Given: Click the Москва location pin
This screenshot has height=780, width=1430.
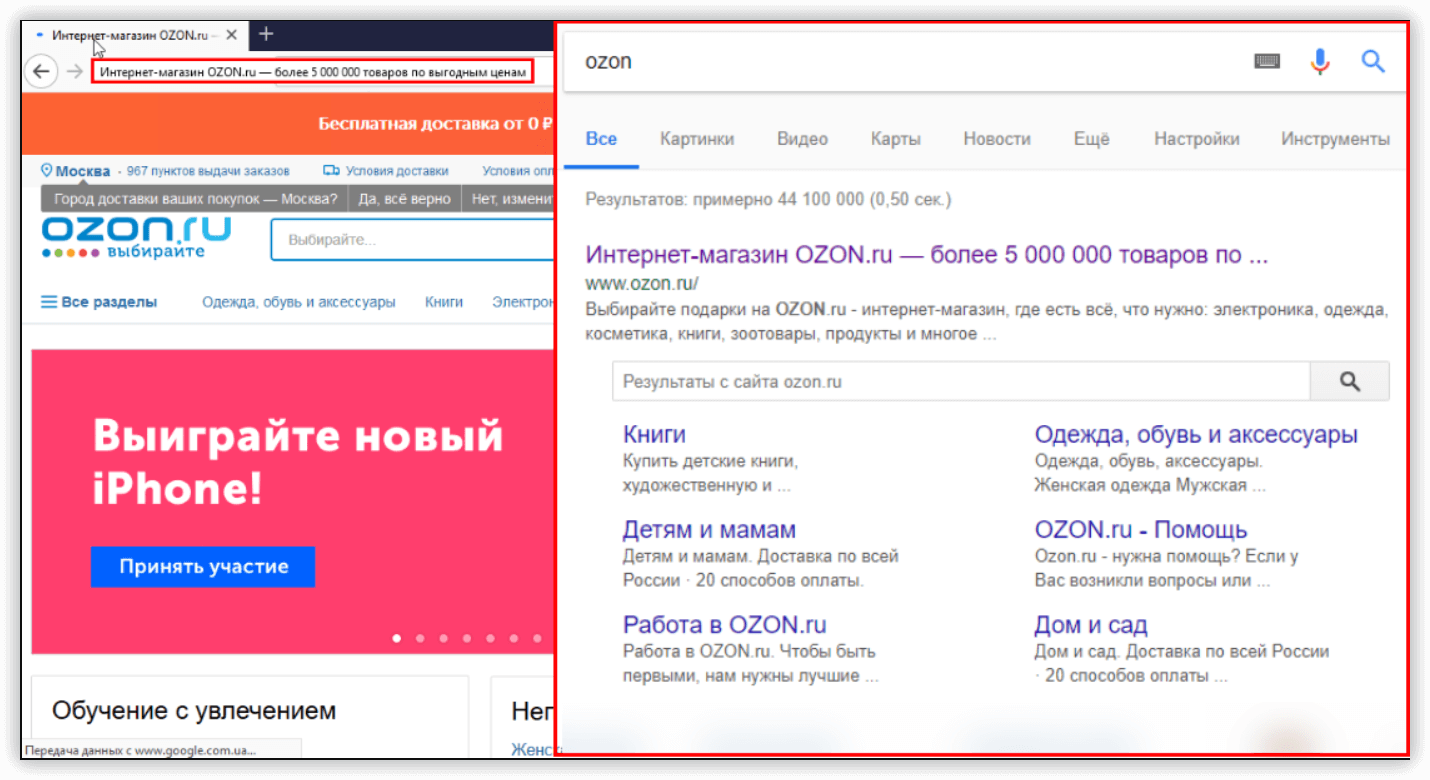Looking at the screenshot, I should (x=46, y=170).
